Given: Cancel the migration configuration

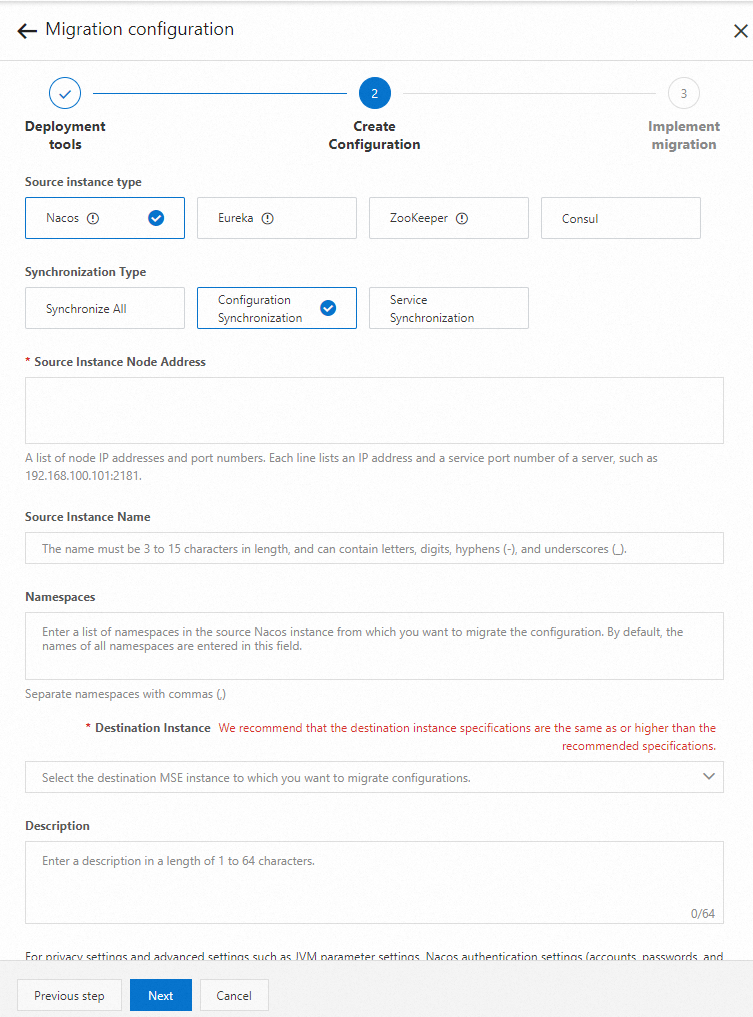Looking at the screenshot, I should coord(233,995).
